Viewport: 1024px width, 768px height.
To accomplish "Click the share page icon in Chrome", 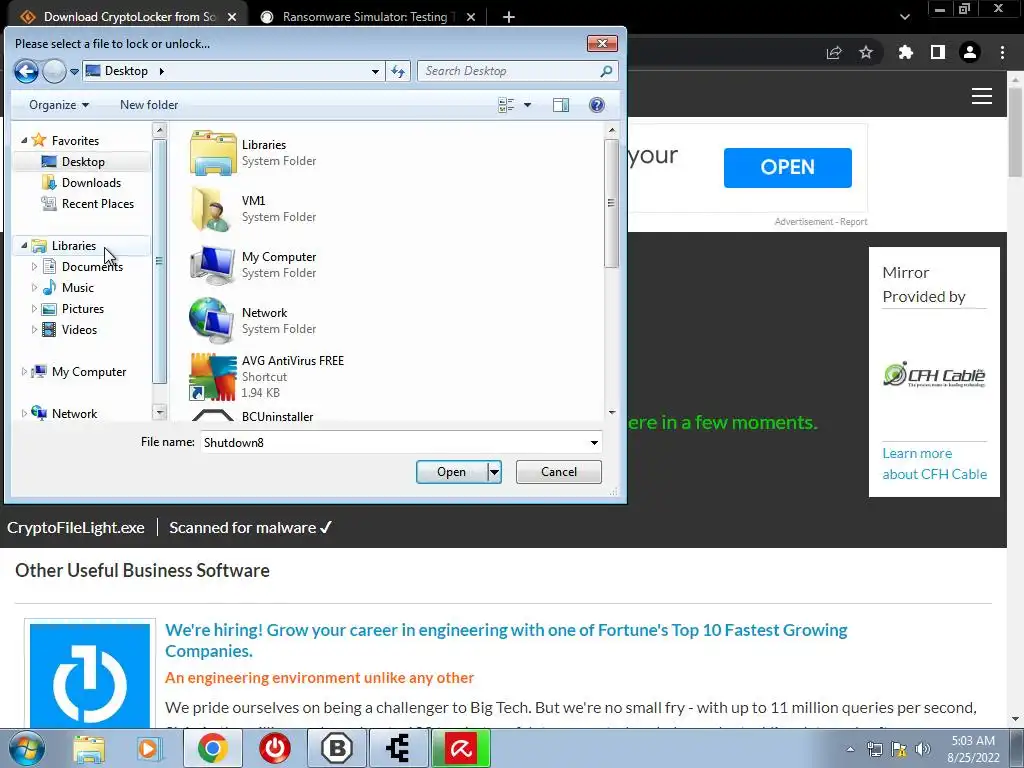I will click(834, 52).
